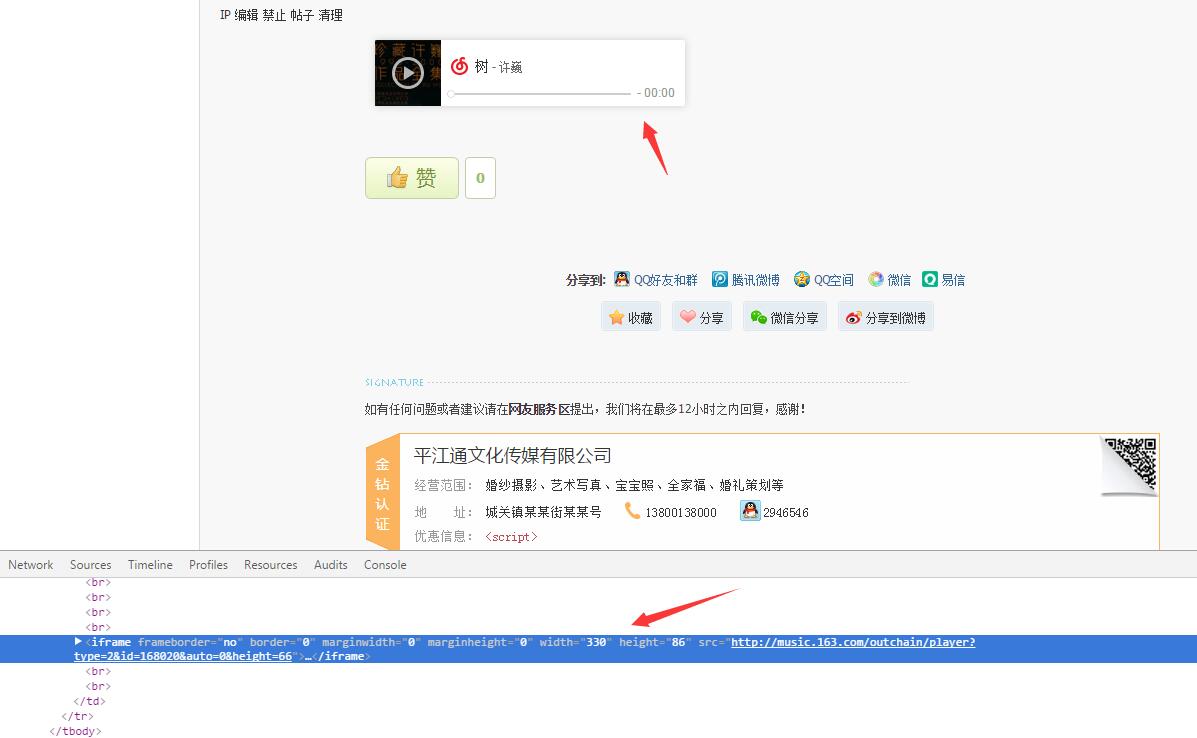Click 清理 in the moderation row
This screenshot has width=1197, height=738.
331,15
